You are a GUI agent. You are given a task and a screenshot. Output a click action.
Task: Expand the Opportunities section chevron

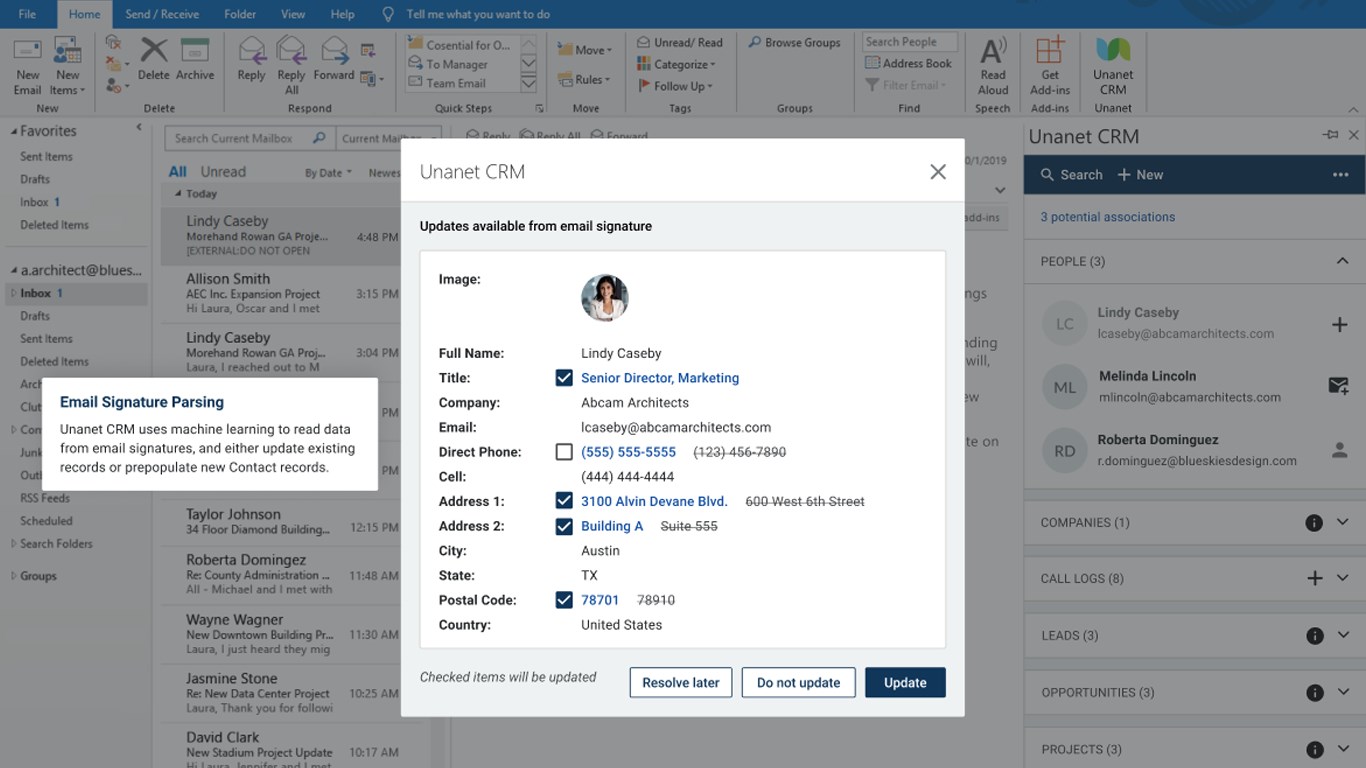coord(1343,692)
